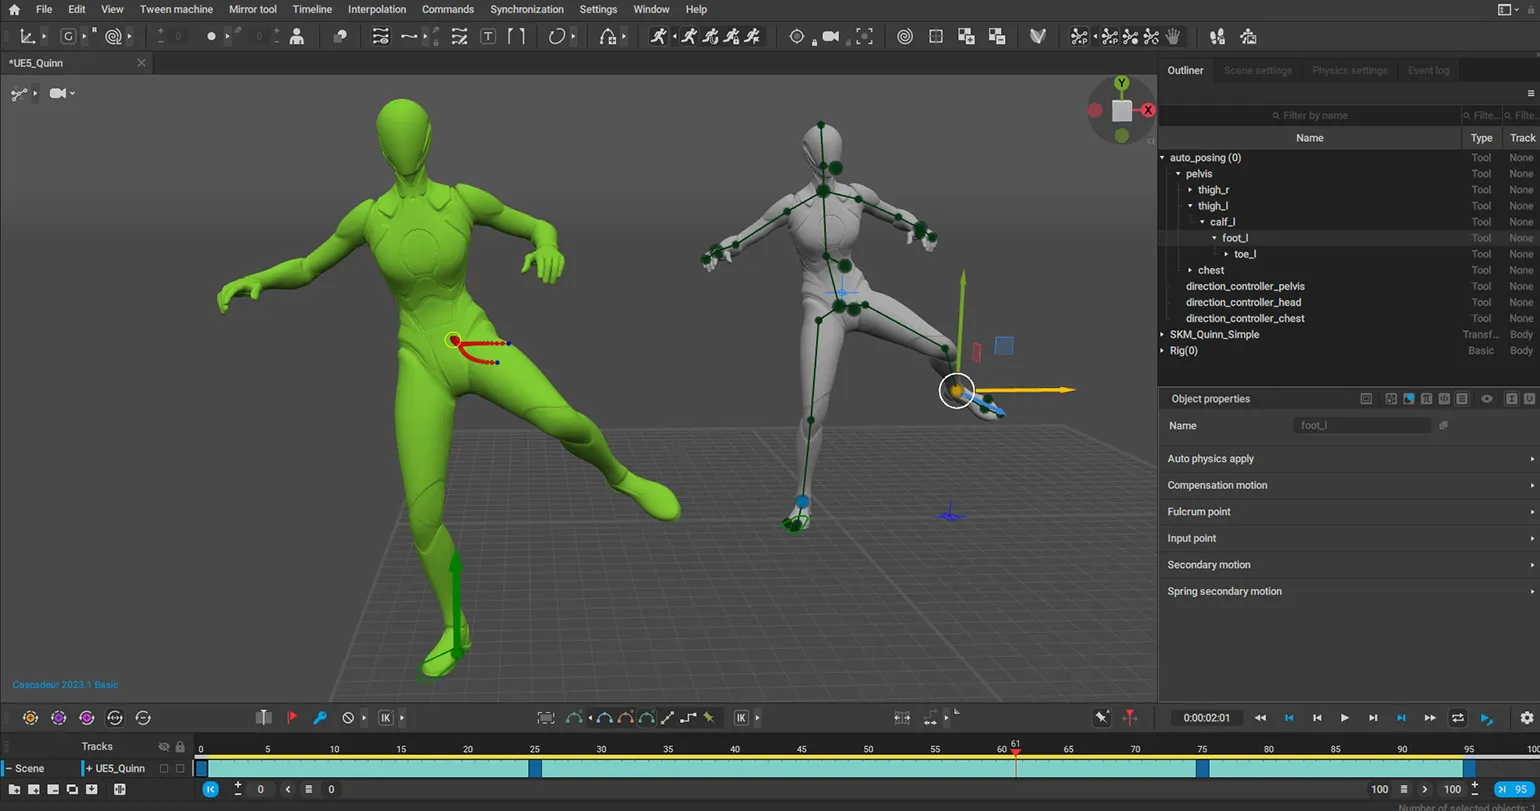Image resolution: width=1540 pixels, height=811 pixels.
Task: Toggle first checkbox on the UE5_Quinn track
Action: 165,769
